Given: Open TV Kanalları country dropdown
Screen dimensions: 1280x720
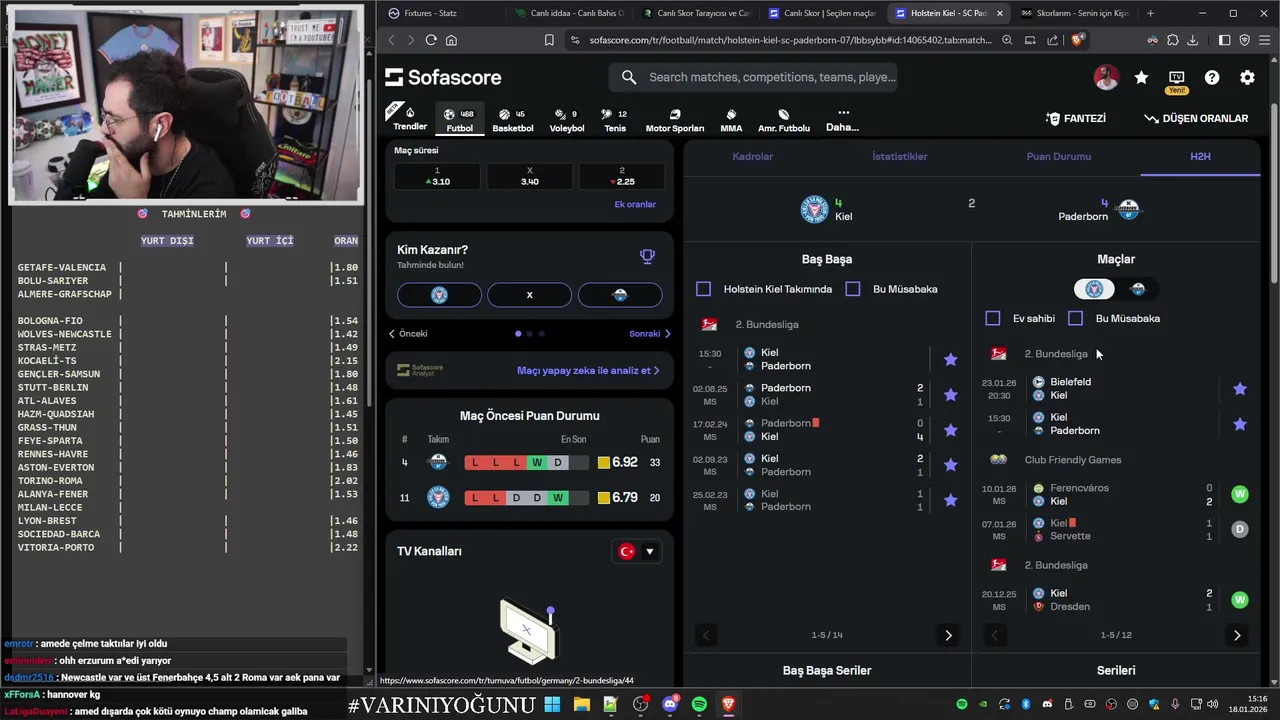Looking at the screenshot, I should pyautogui.click(x=637, y=551).
